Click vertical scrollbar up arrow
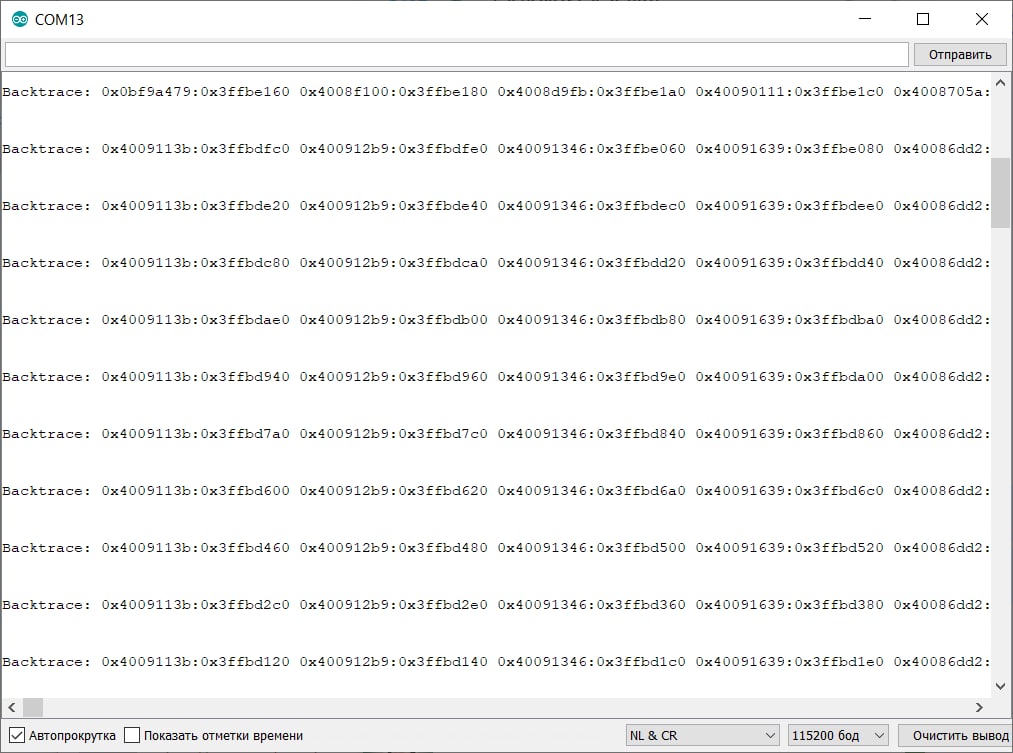The width and height of the screenshot is (1013, 753). click(x=1000, y=83)
